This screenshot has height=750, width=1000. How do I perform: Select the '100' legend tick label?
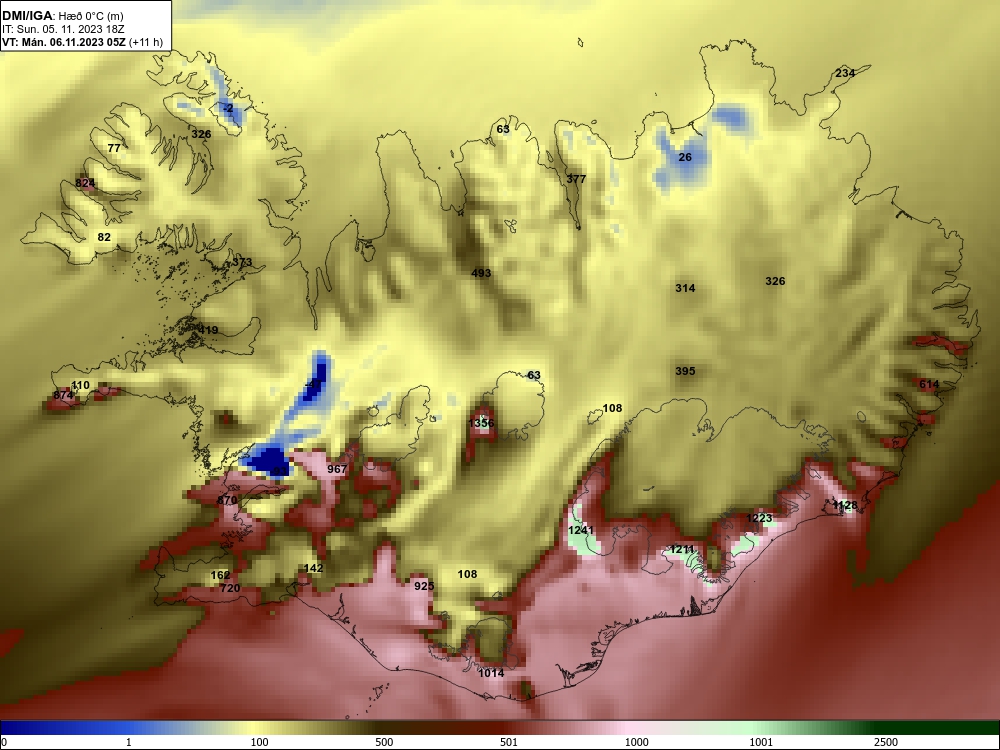[x=259, y=742]
